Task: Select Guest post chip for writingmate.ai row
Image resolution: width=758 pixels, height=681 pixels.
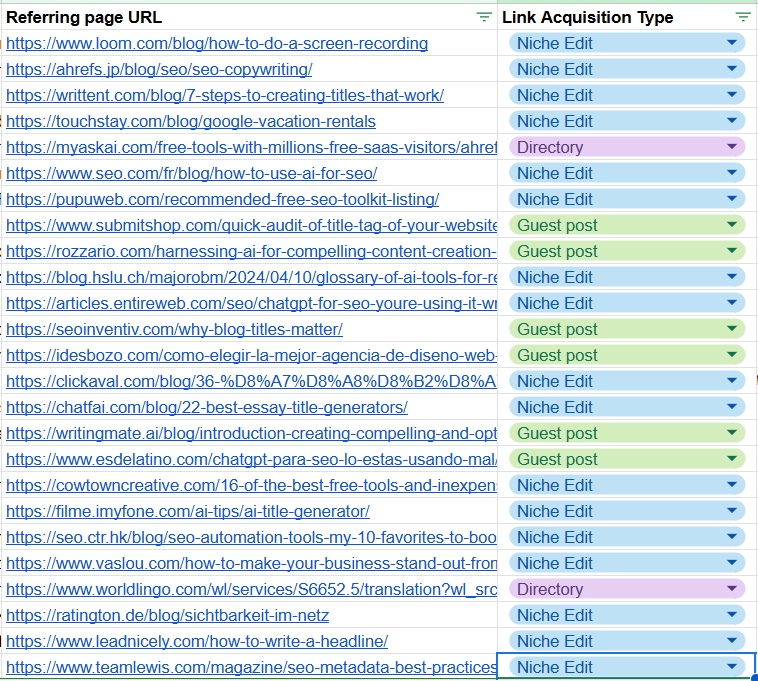Action: 557,433
